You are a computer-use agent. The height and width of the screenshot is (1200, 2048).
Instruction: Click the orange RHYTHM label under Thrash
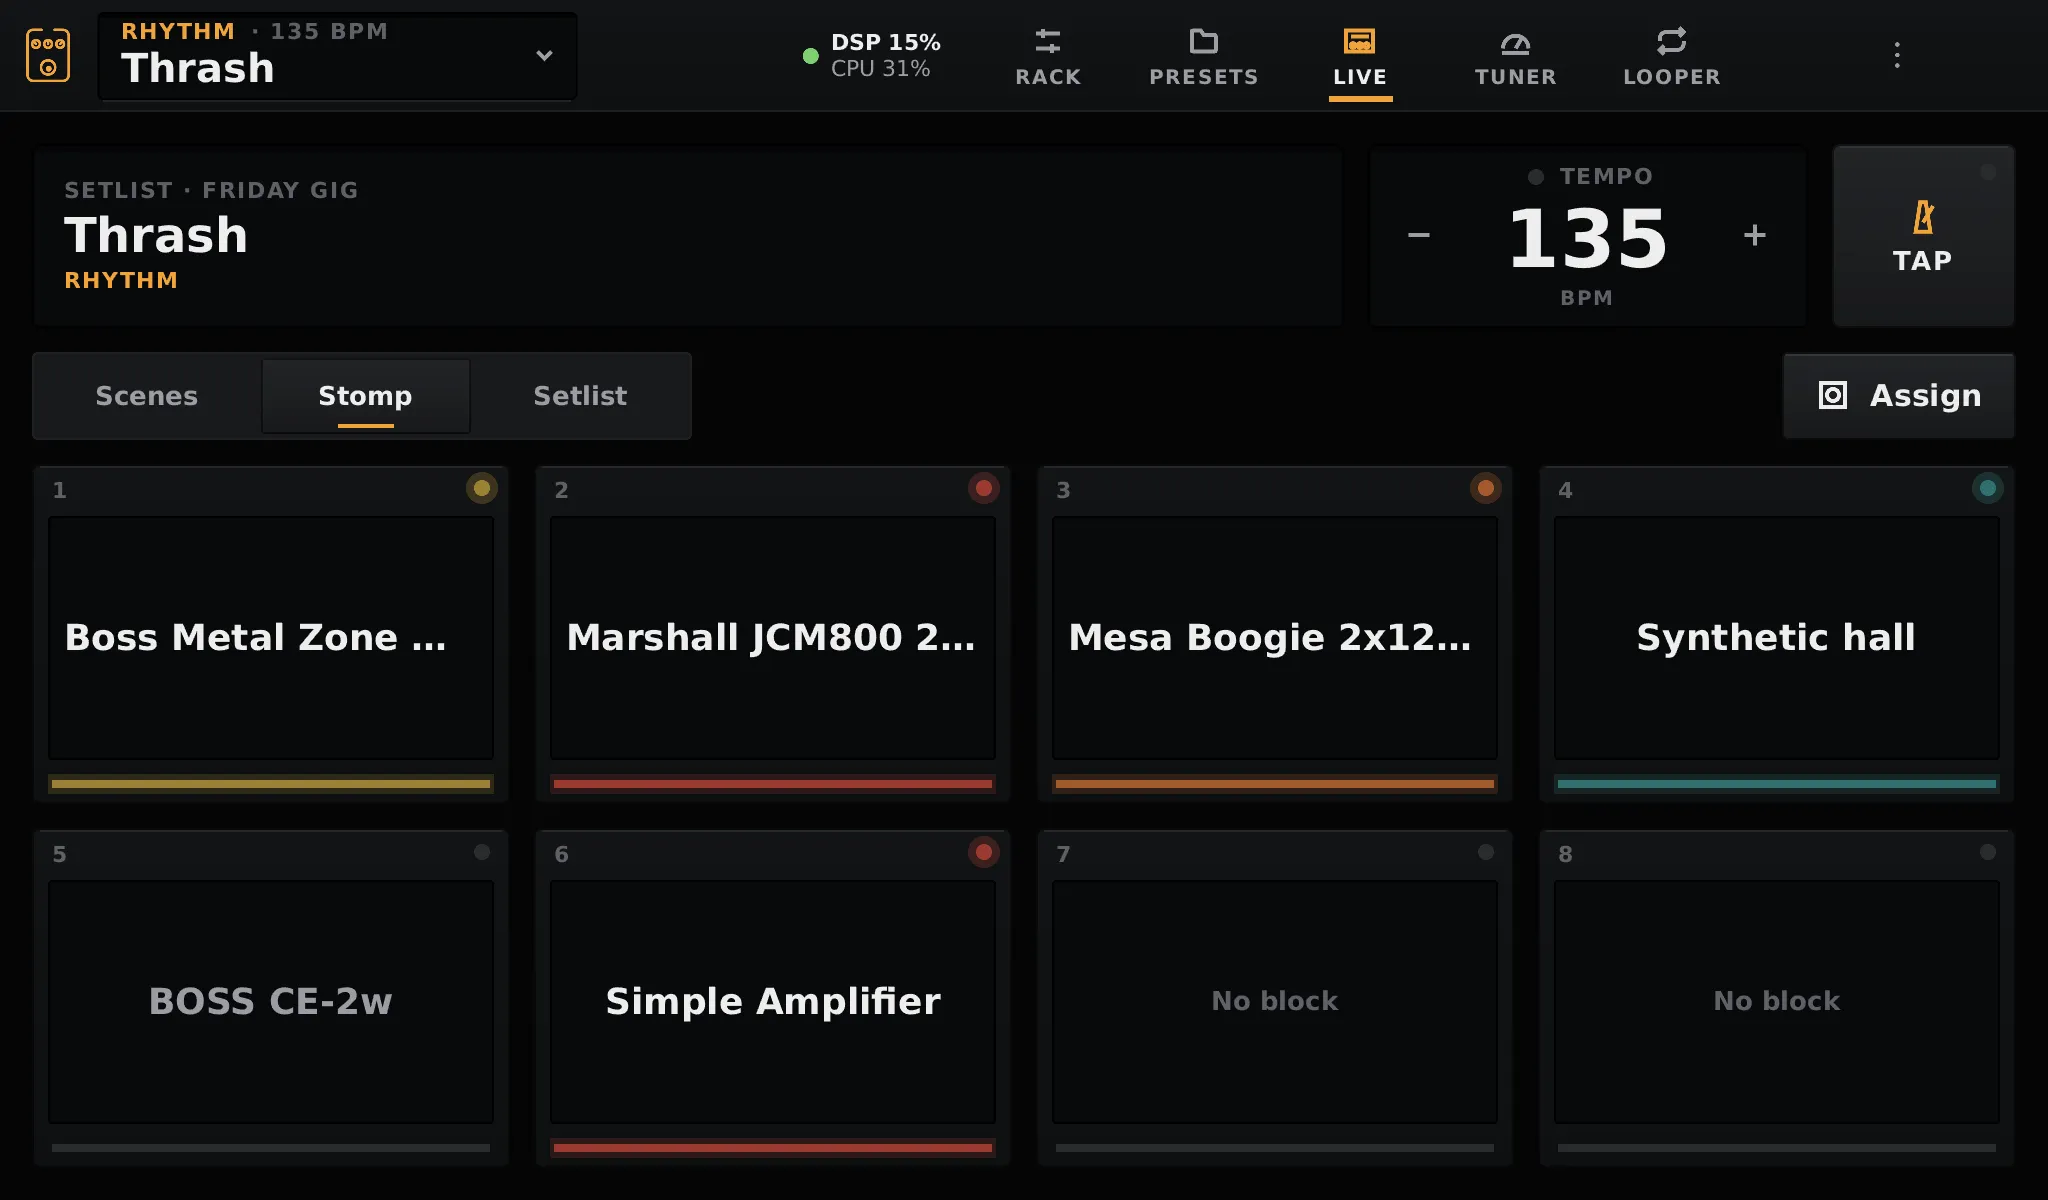(121, 281)
